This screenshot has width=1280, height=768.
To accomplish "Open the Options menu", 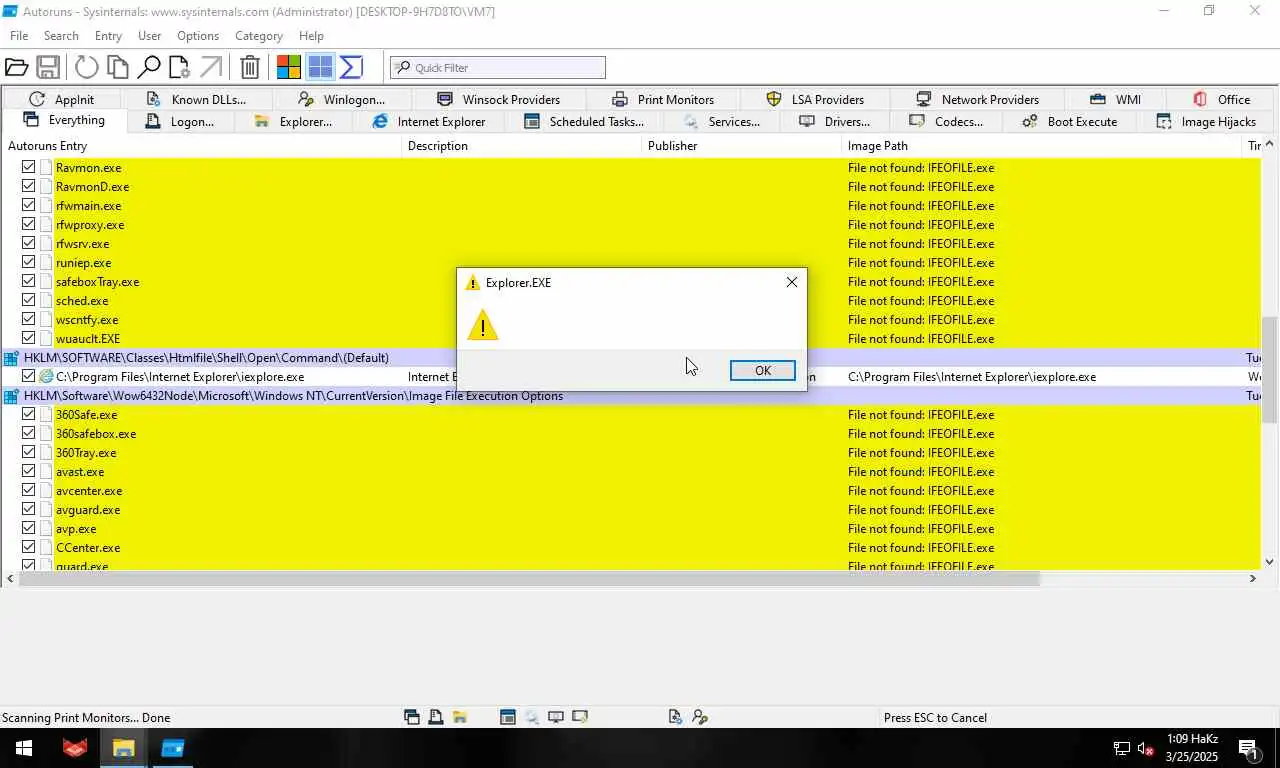I will pos(198,35).
